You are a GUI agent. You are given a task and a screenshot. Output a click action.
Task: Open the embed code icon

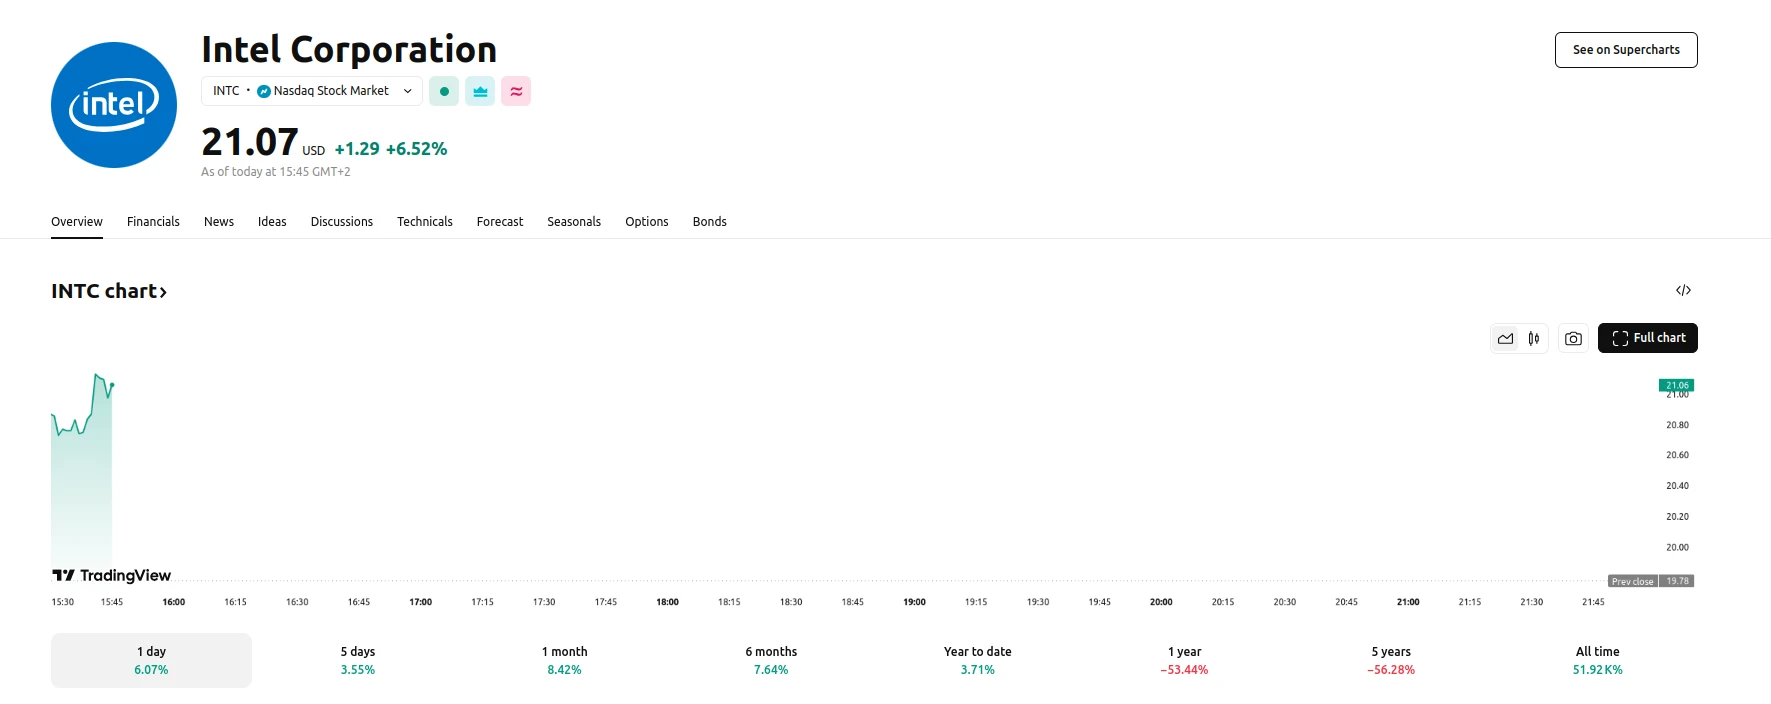pos(1683,290)
